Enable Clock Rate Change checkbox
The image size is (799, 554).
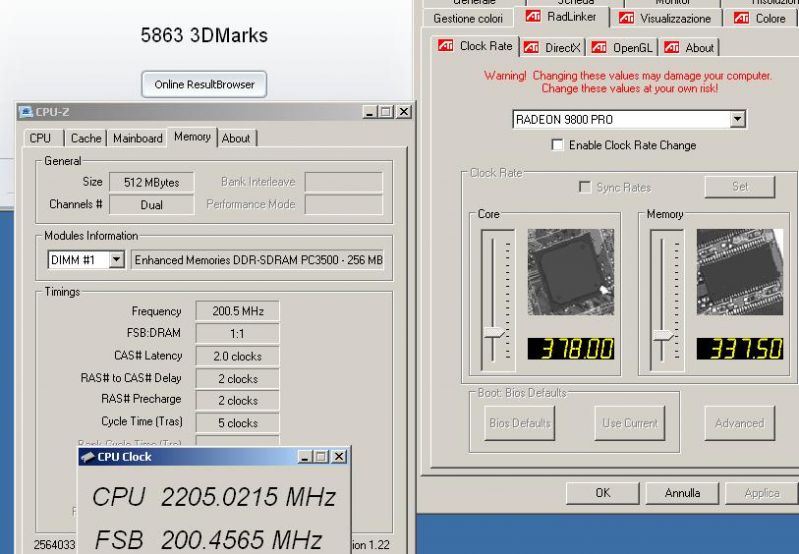click(x=557, y=145)
